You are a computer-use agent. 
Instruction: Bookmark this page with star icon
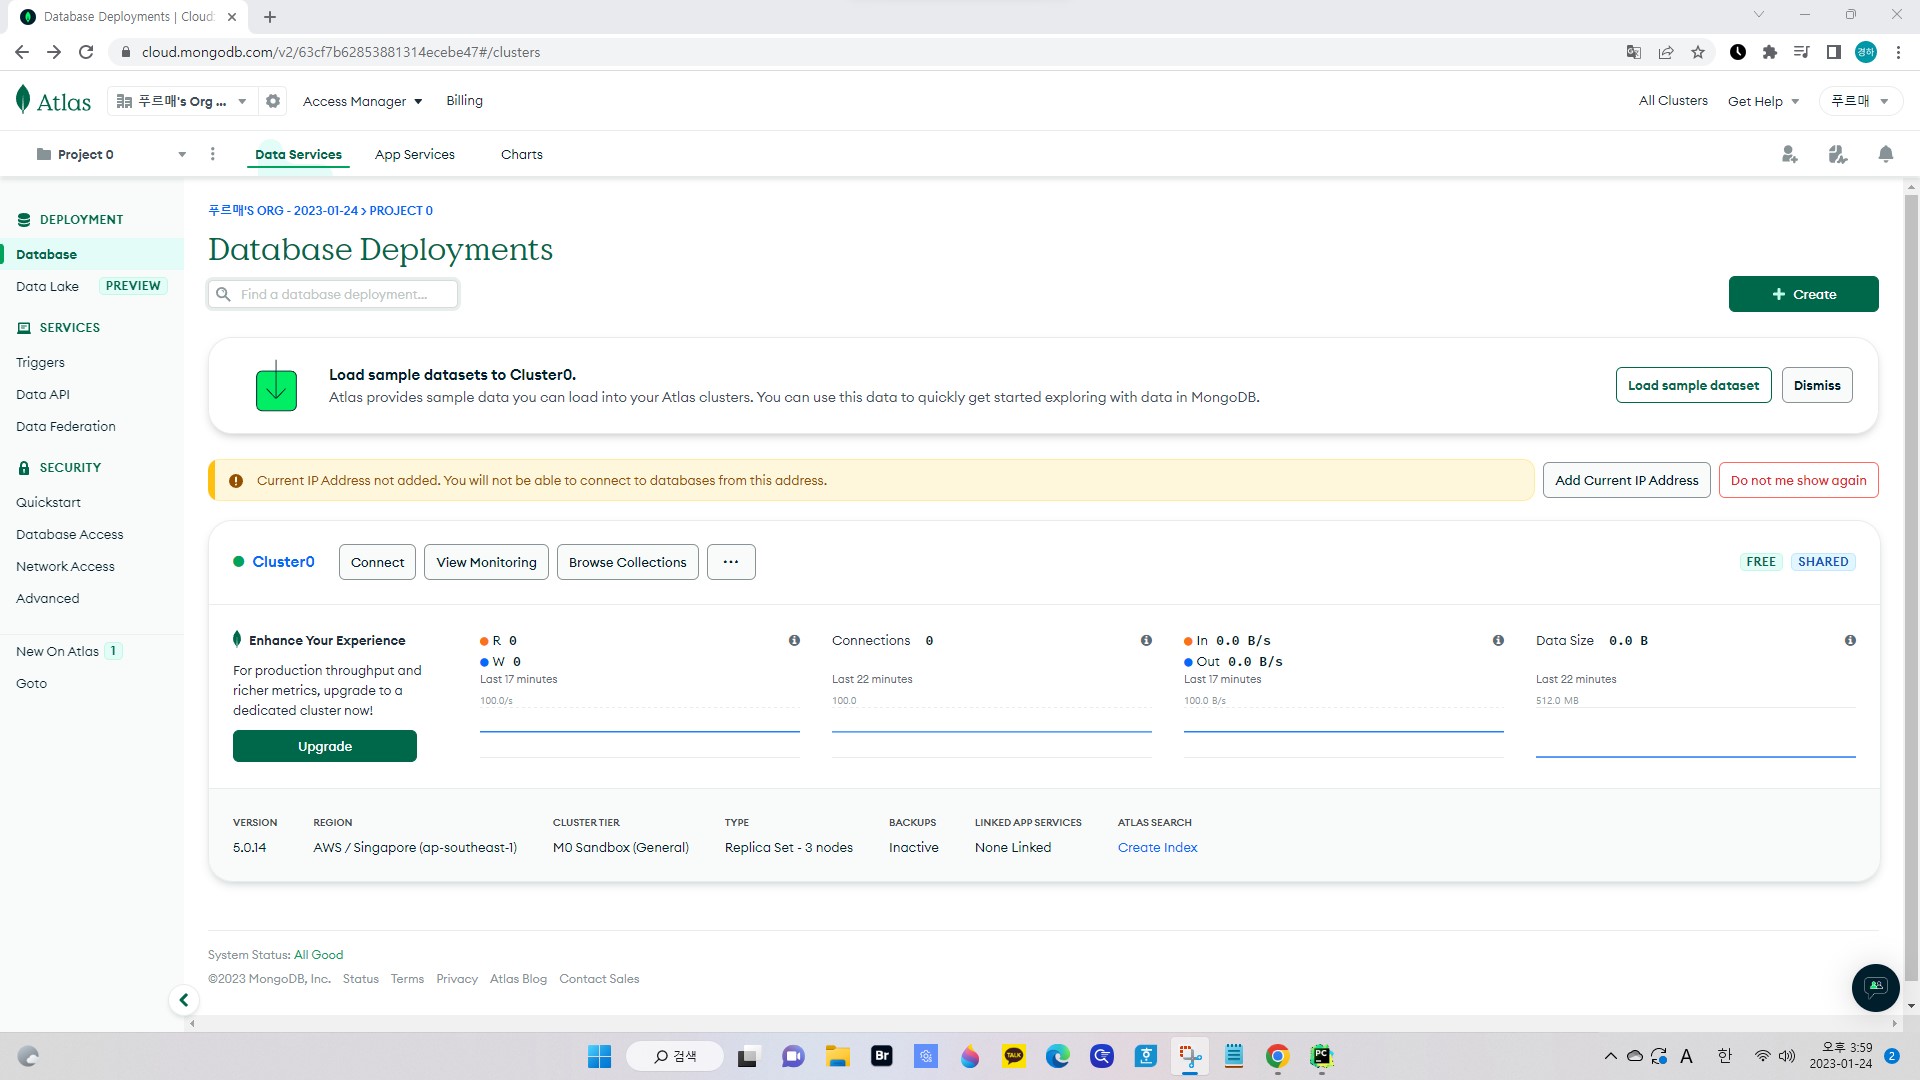pyautogui.click(x=1698, y=52)
